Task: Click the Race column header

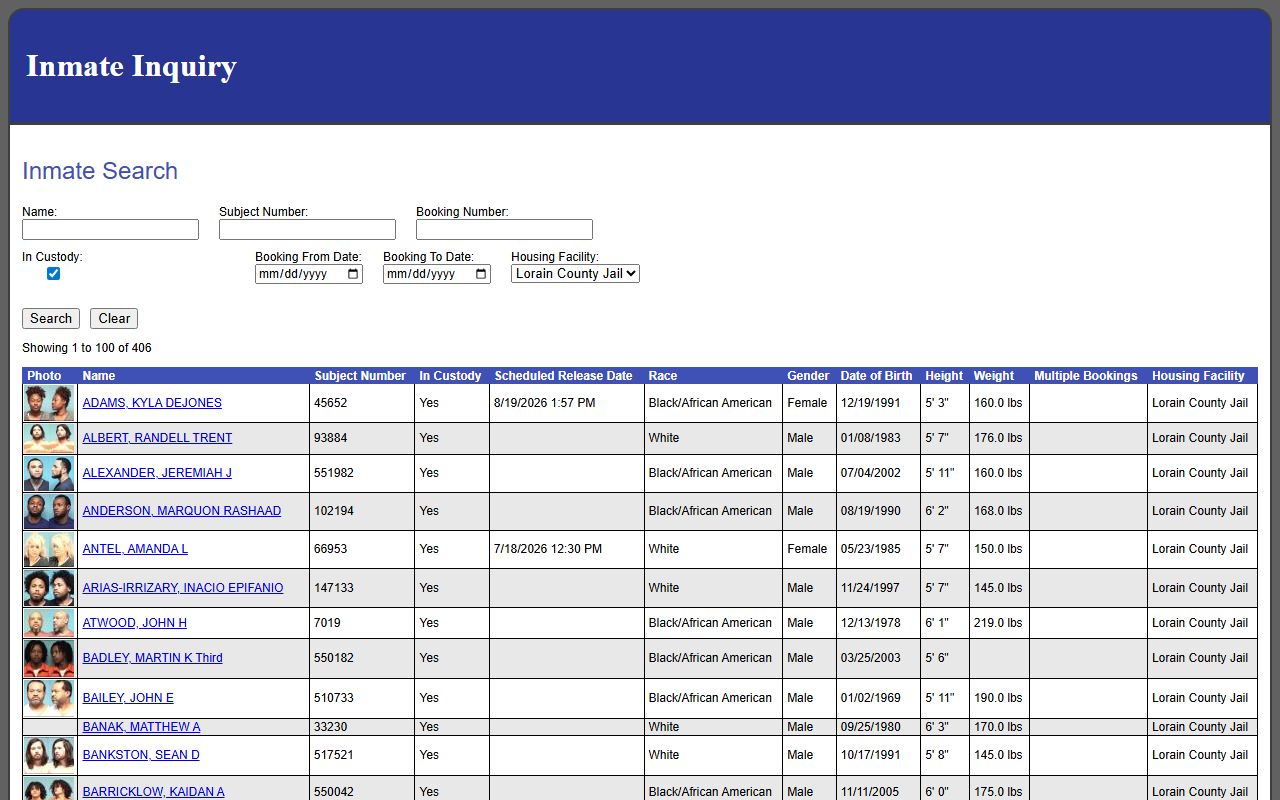Action: pos(662,376)
